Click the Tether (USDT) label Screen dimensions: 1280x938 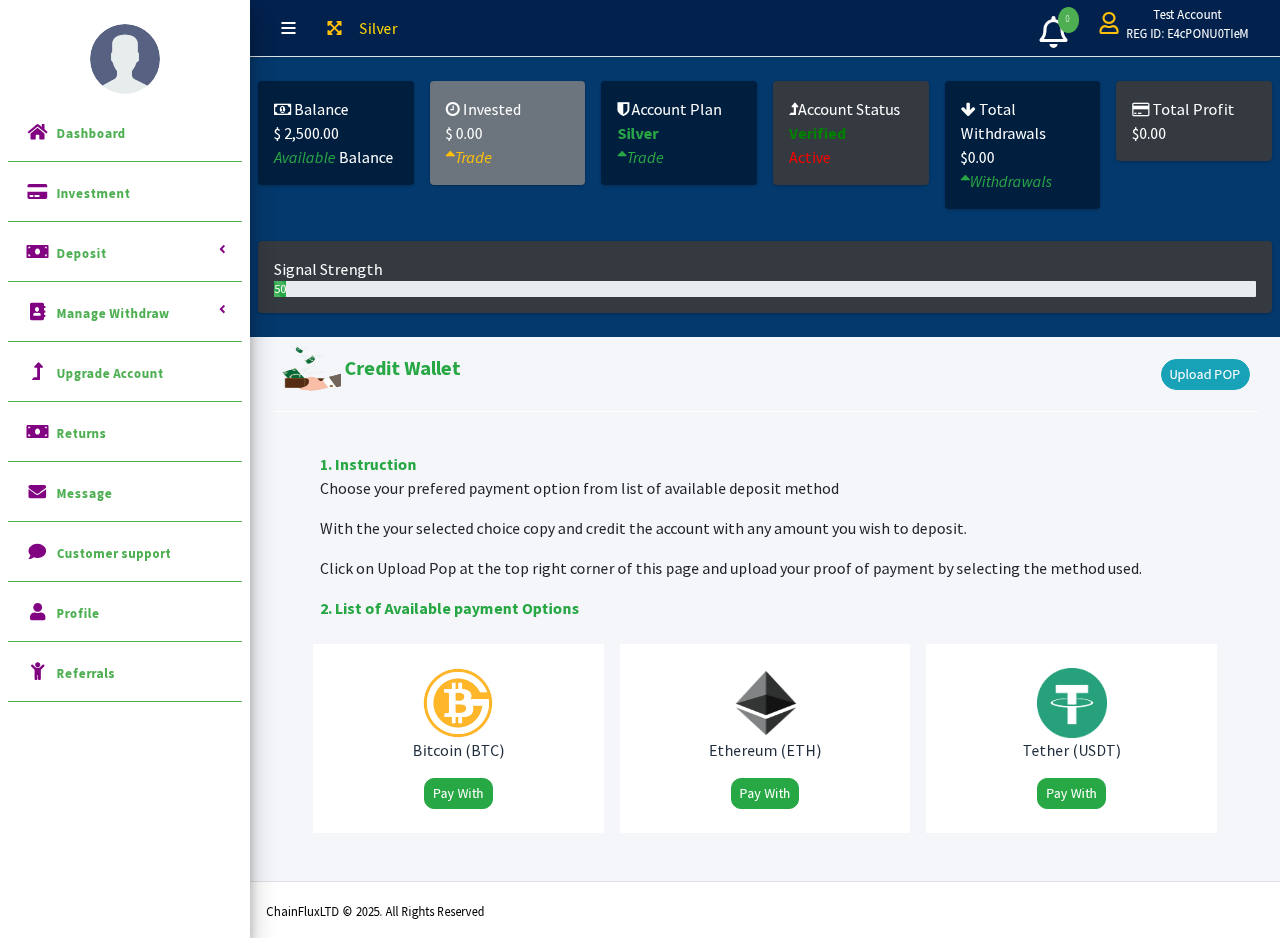1072,750
